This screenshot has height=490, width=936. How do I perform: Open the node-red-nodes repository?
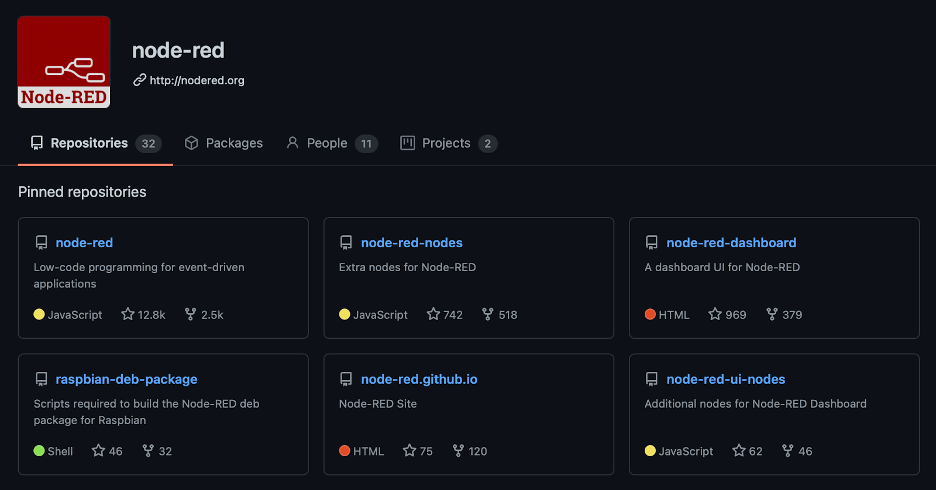point(411,242)
